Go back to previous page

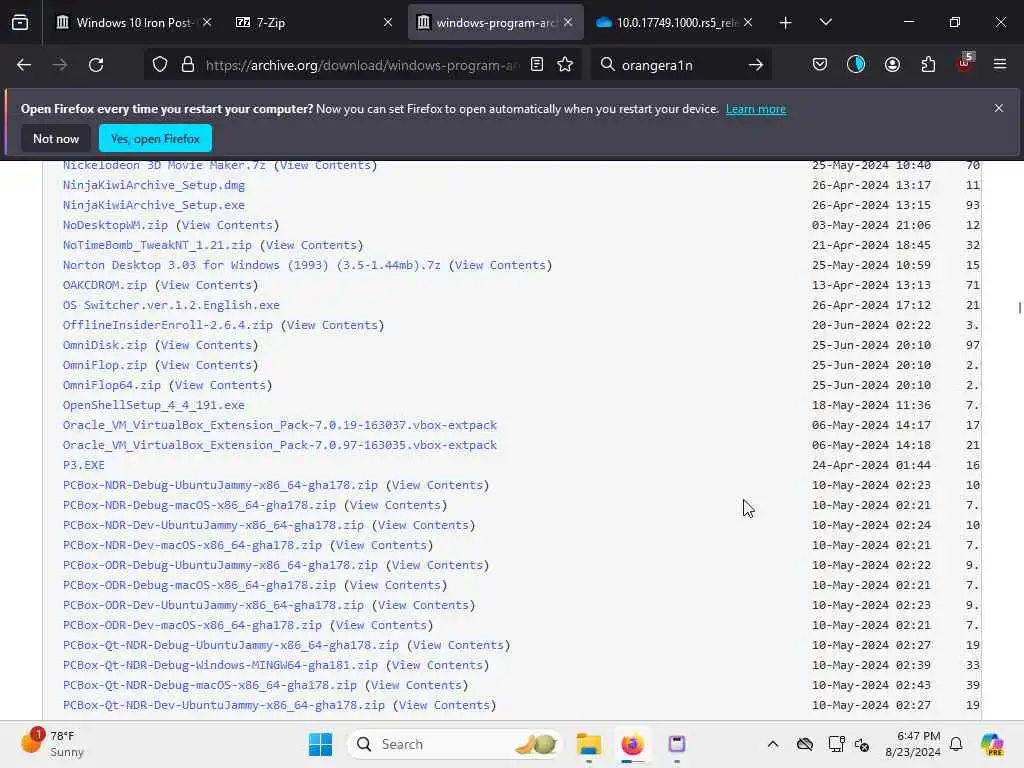pos(24,65)
